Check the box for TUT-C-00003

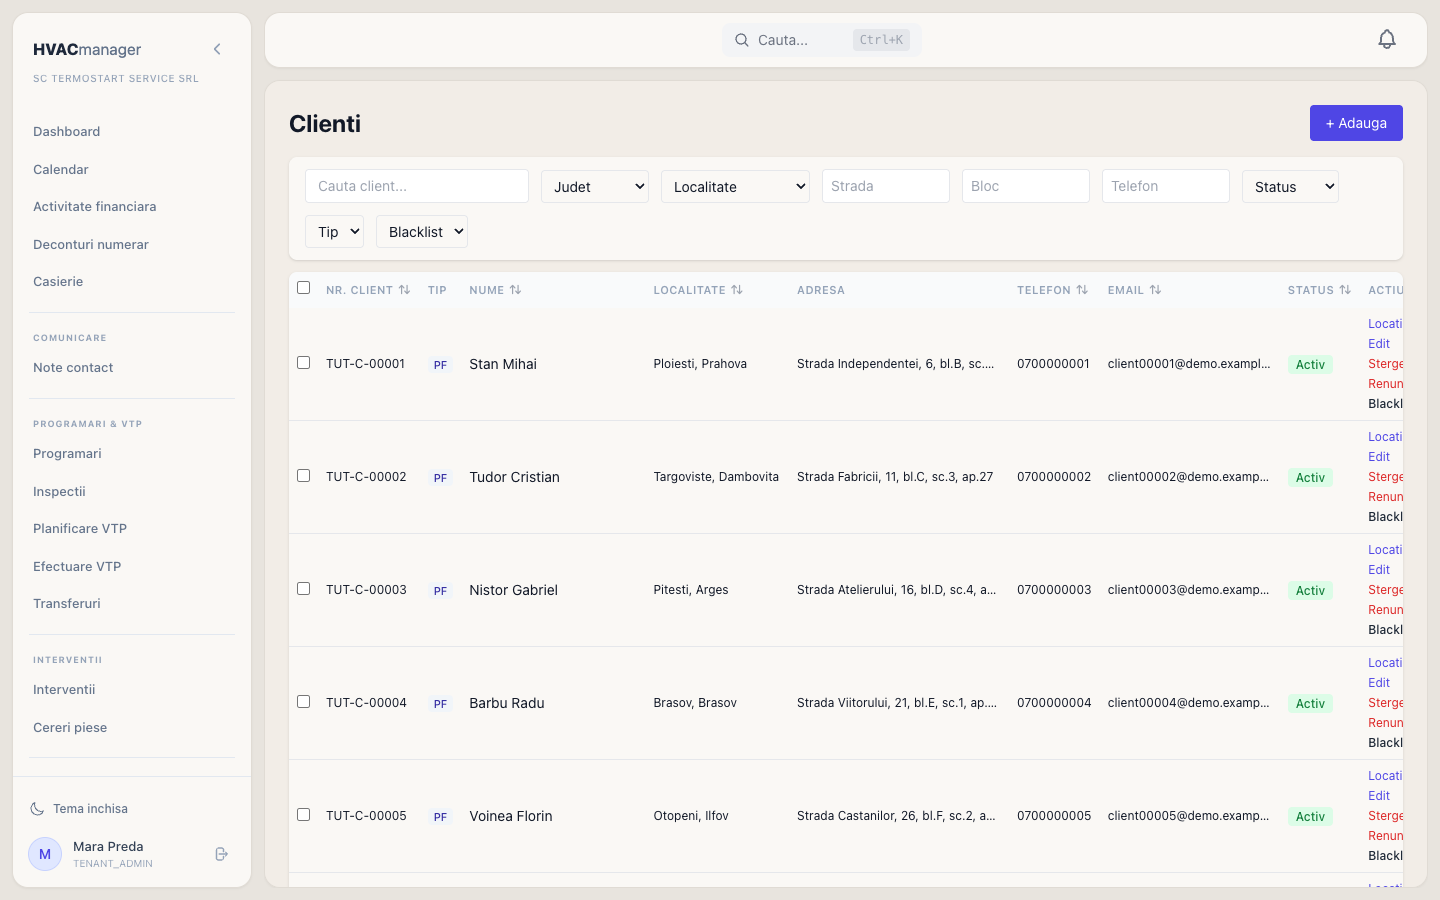(304, 589)
